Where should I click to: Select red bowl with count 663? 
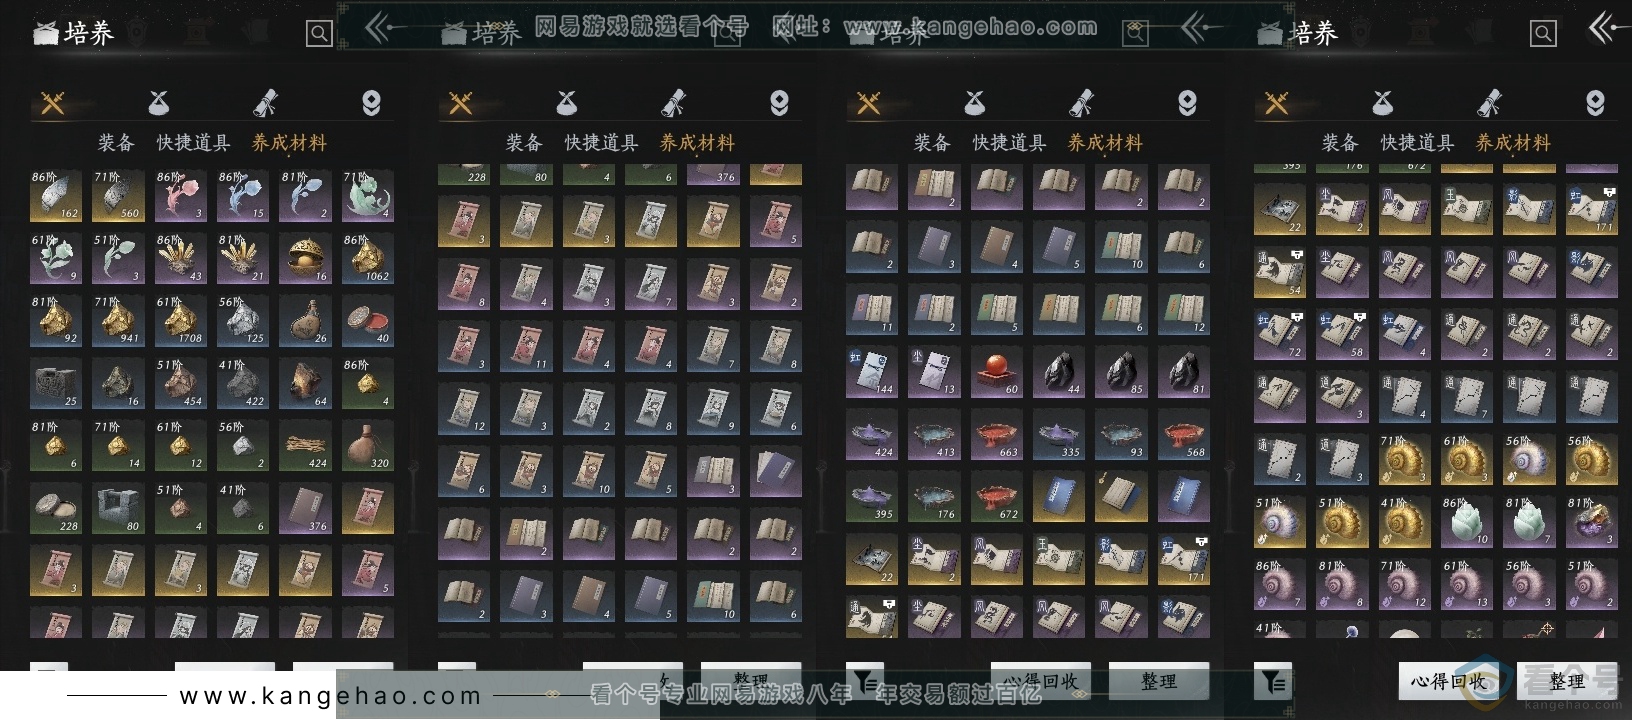996,434
